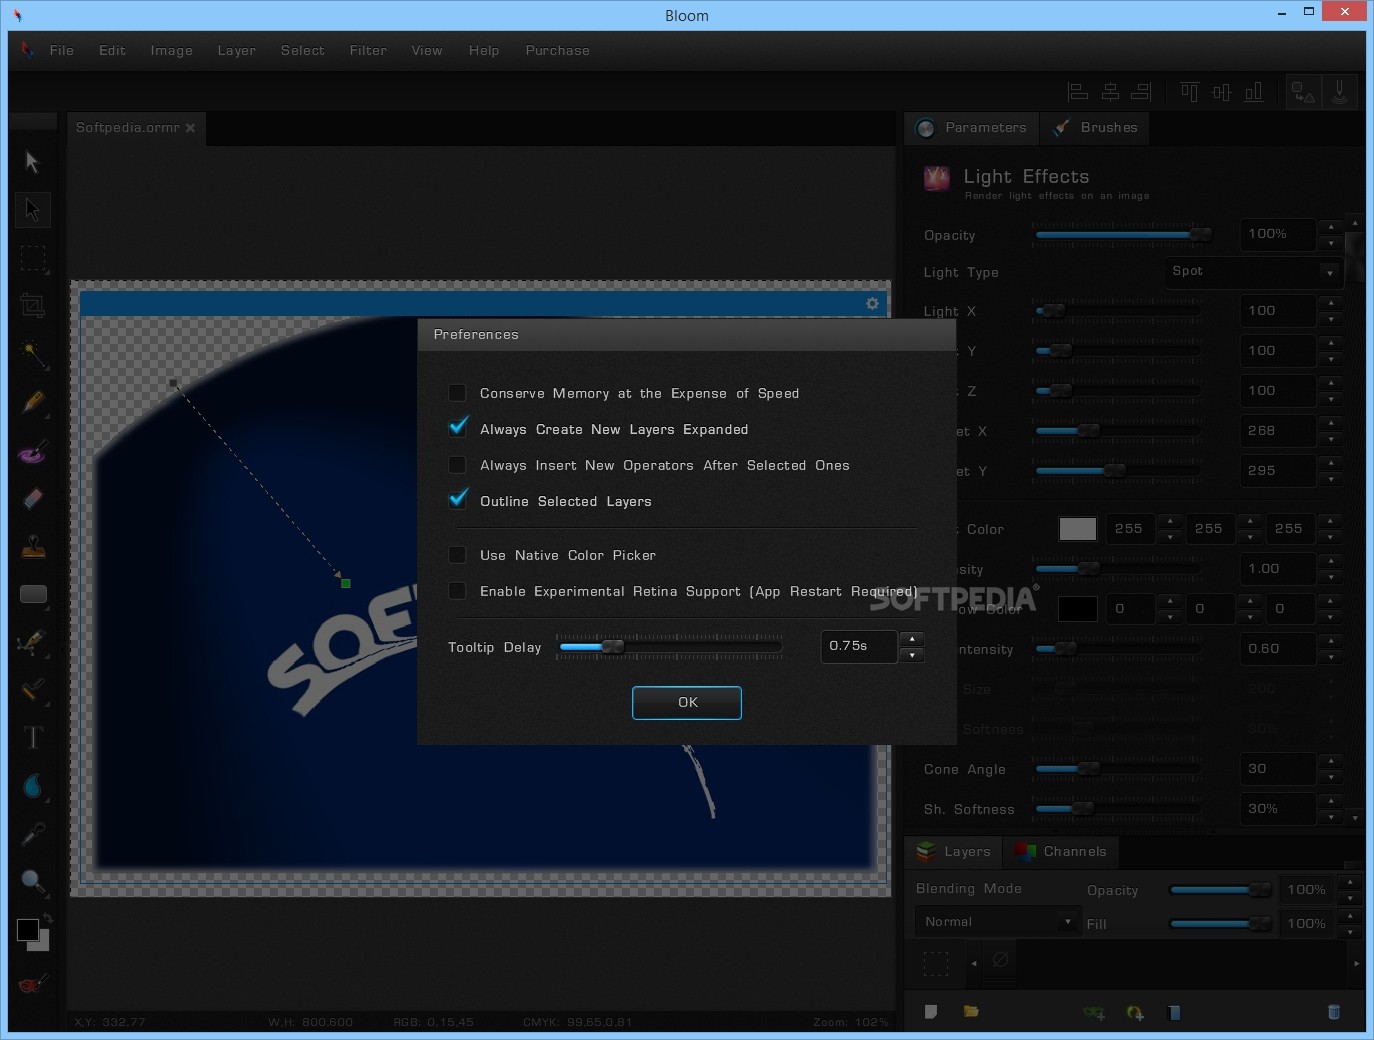Click the align bottom edges icon
Screen dimensions: 1374x1040
pyautogui.click(x=1253, y=92)
